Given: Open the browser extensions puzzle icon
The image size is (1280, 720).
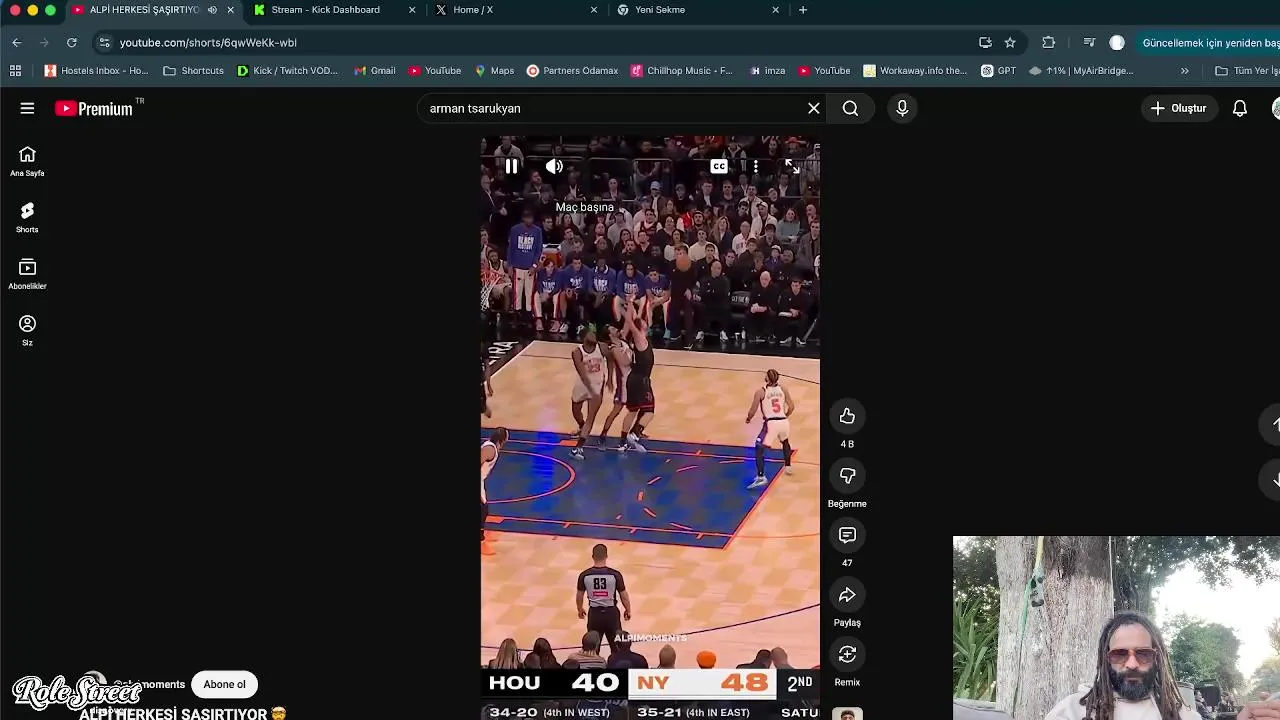Looking at the screenshot, I should coord(1048,42).
